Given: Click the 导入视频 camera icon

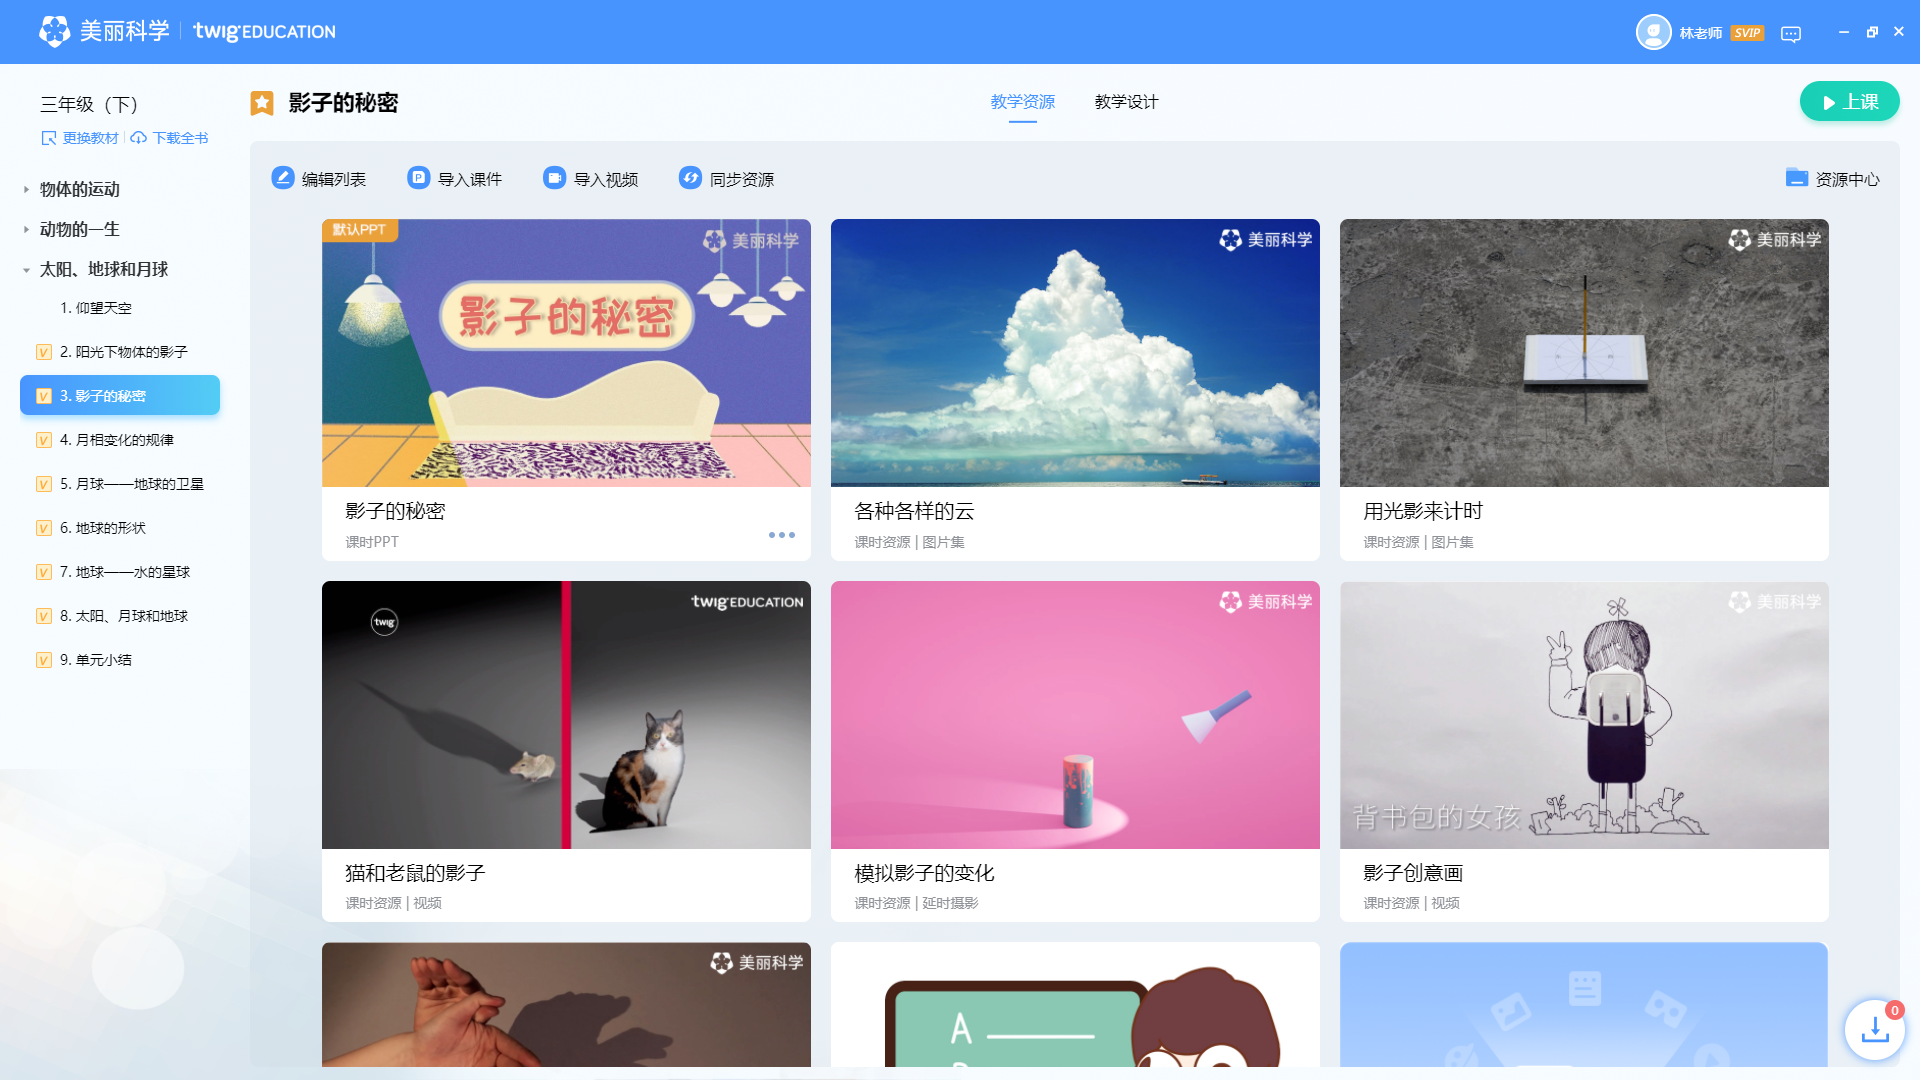Looking at the screenshot, I should pos(555,178).
